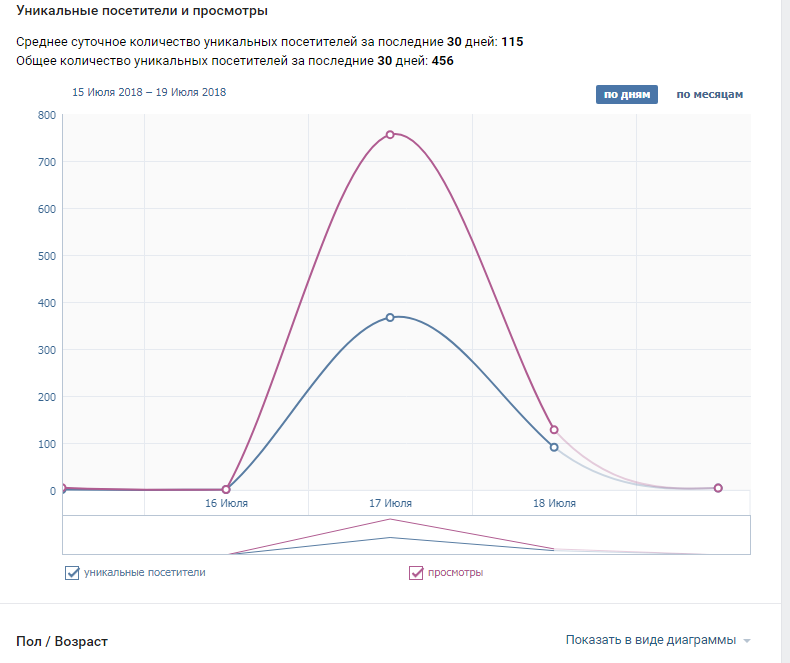The height and width of the screenshot is (663, 790).
Task: Click the first data point at the chart's left edge
Action: point(63,488)
